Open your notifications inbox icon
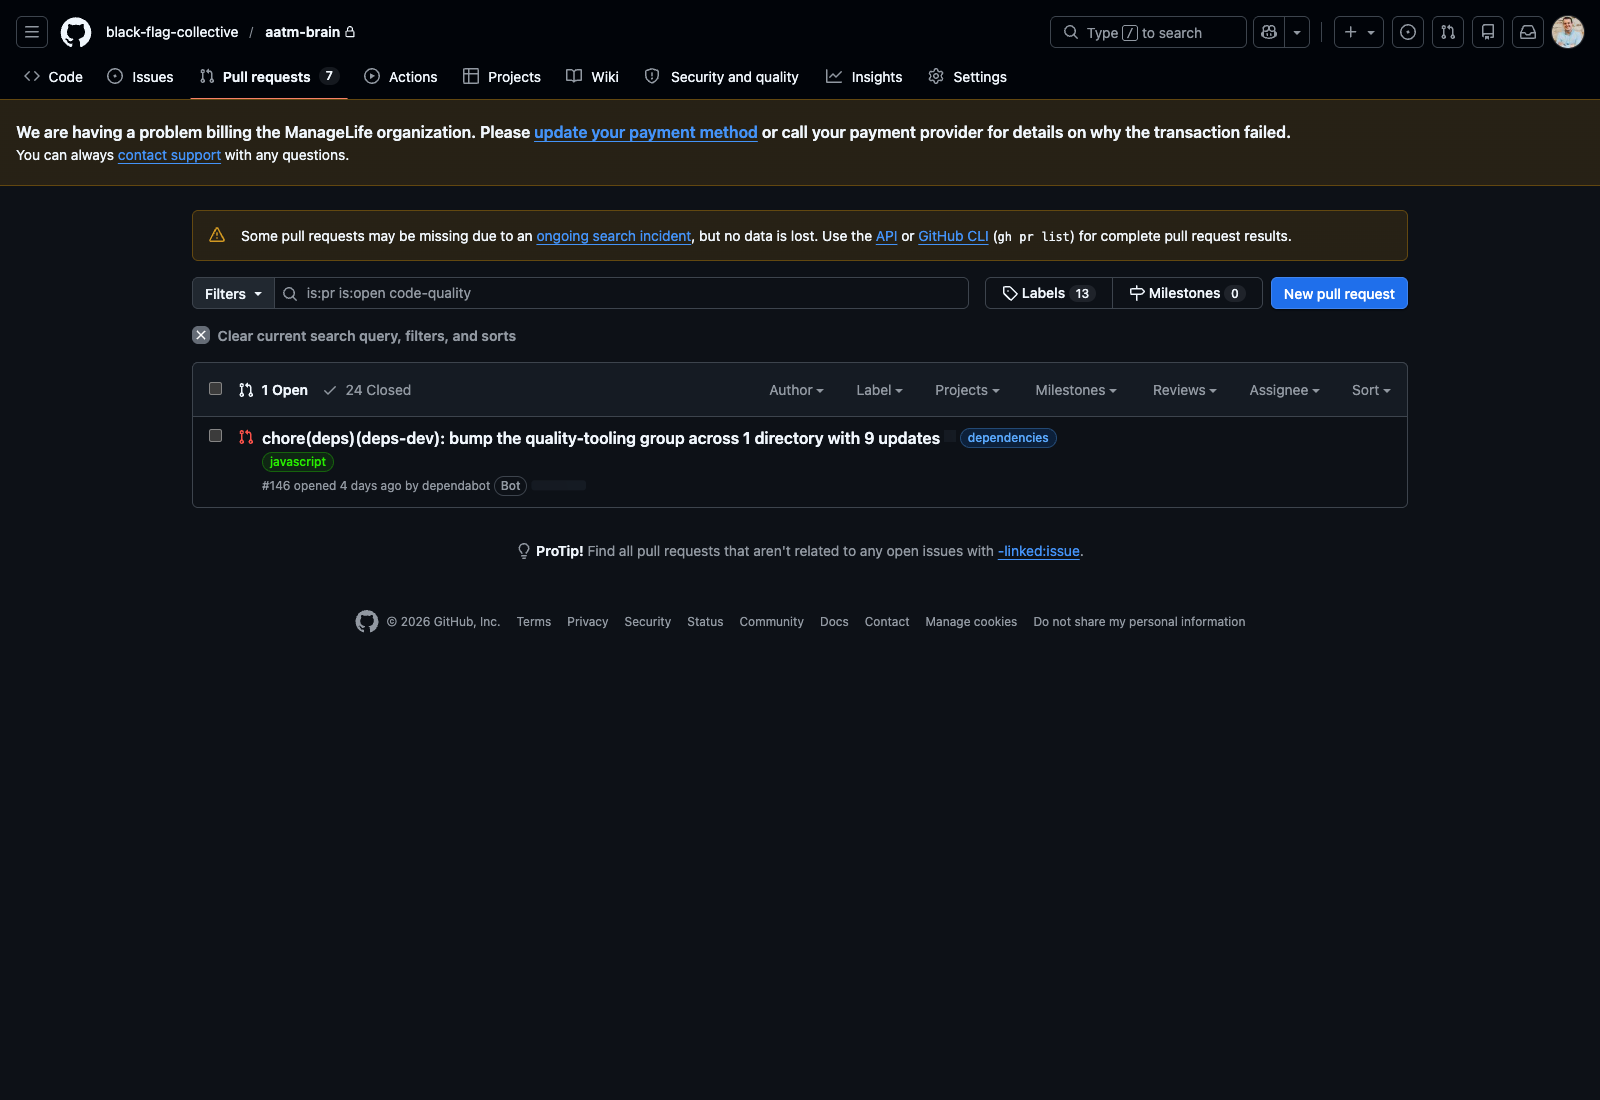This screenshot has width=1600, height=1100. coord(1527,31)
